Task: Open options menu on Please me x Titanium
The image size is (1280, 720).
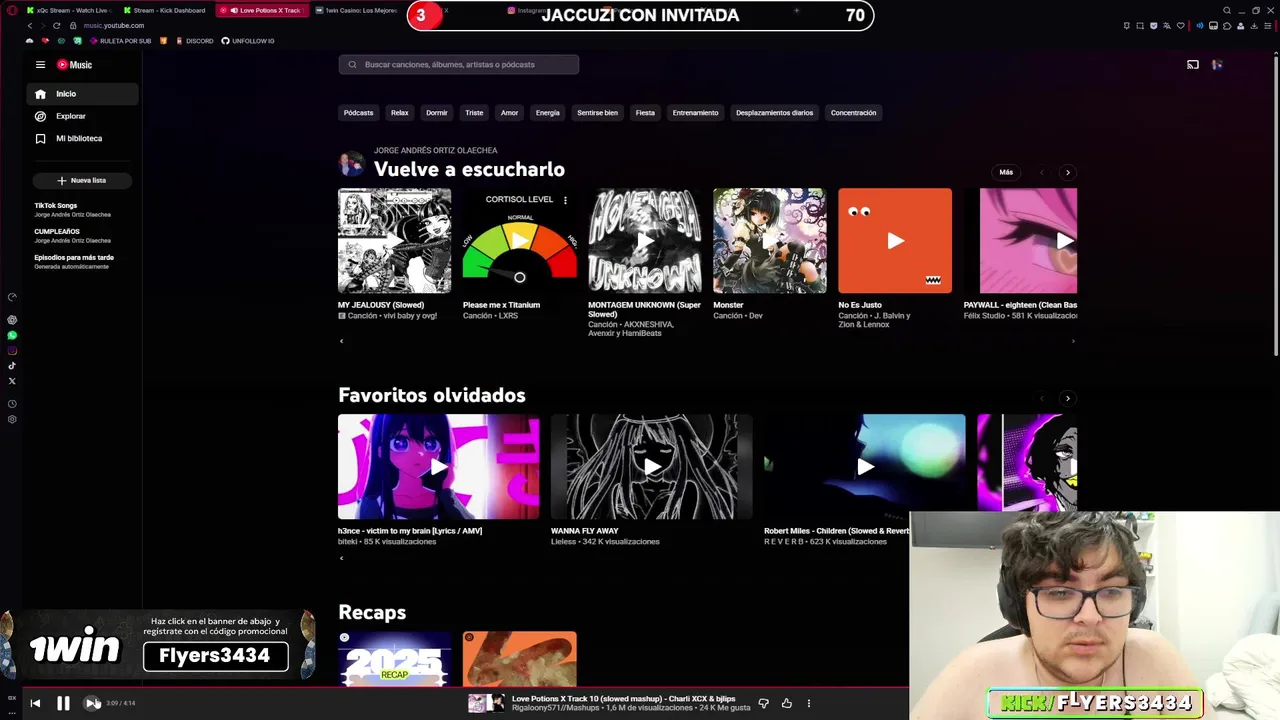Action: (565, 200)
